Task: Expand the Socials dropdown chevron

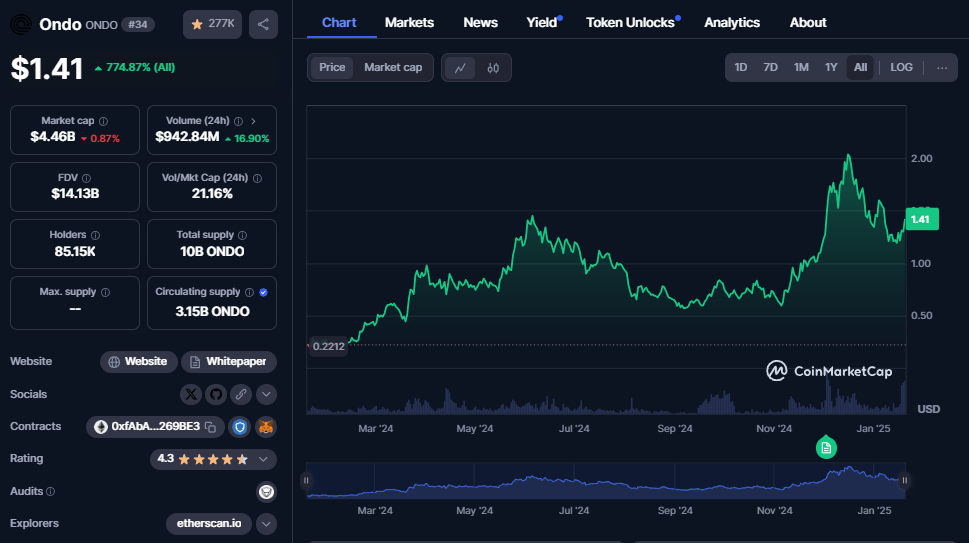Action: tap(266, 394)
